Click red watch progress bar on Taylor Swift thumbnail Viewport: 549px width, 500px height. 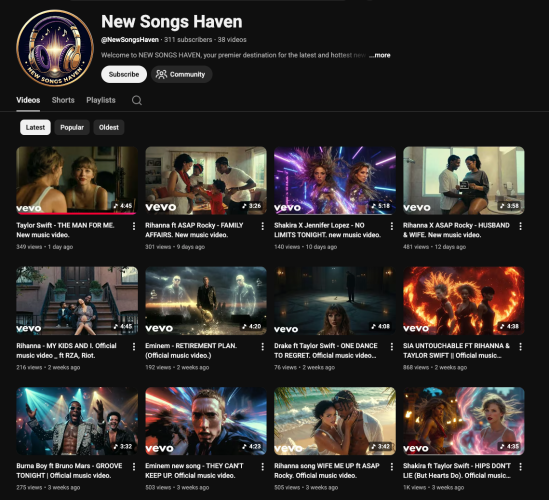tap(77, 213)
